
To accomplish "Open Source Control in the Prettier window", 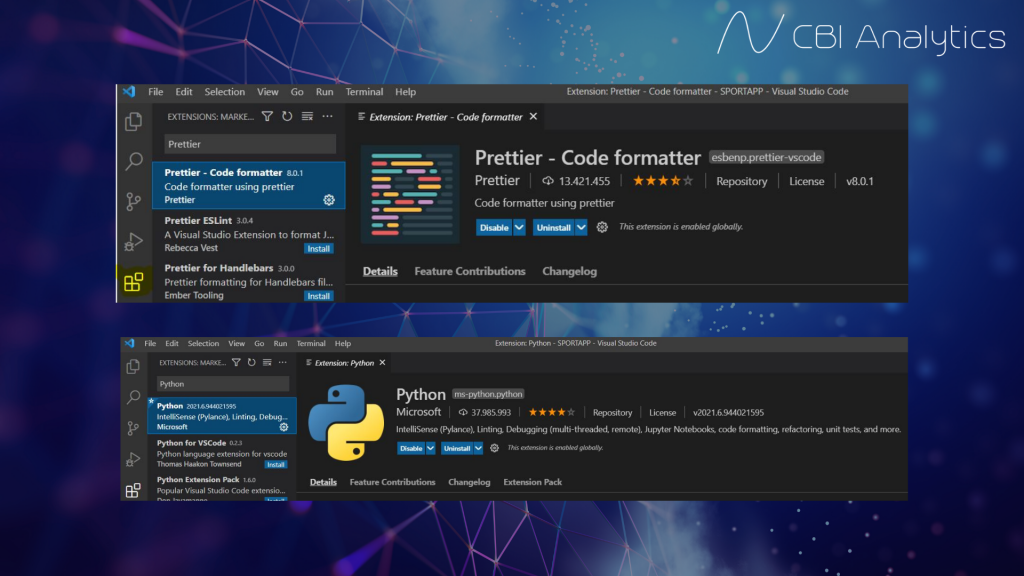I will 133,201.
